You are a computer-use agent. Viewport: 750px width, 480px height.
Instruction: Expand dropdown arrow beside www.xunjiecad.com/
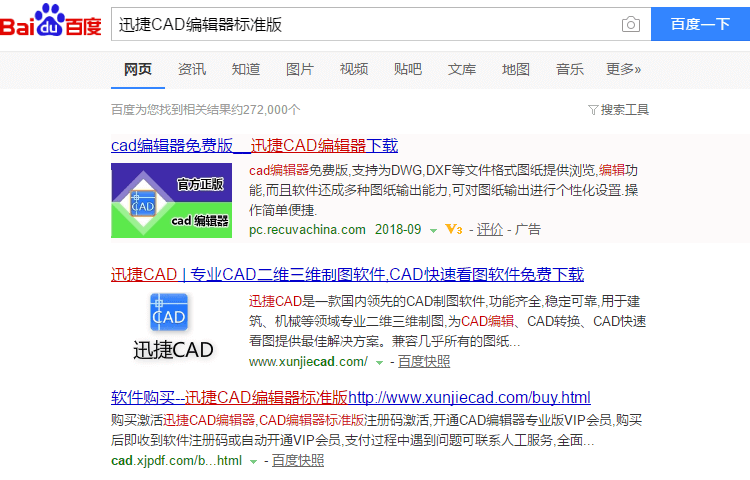[x=379, y=363]
